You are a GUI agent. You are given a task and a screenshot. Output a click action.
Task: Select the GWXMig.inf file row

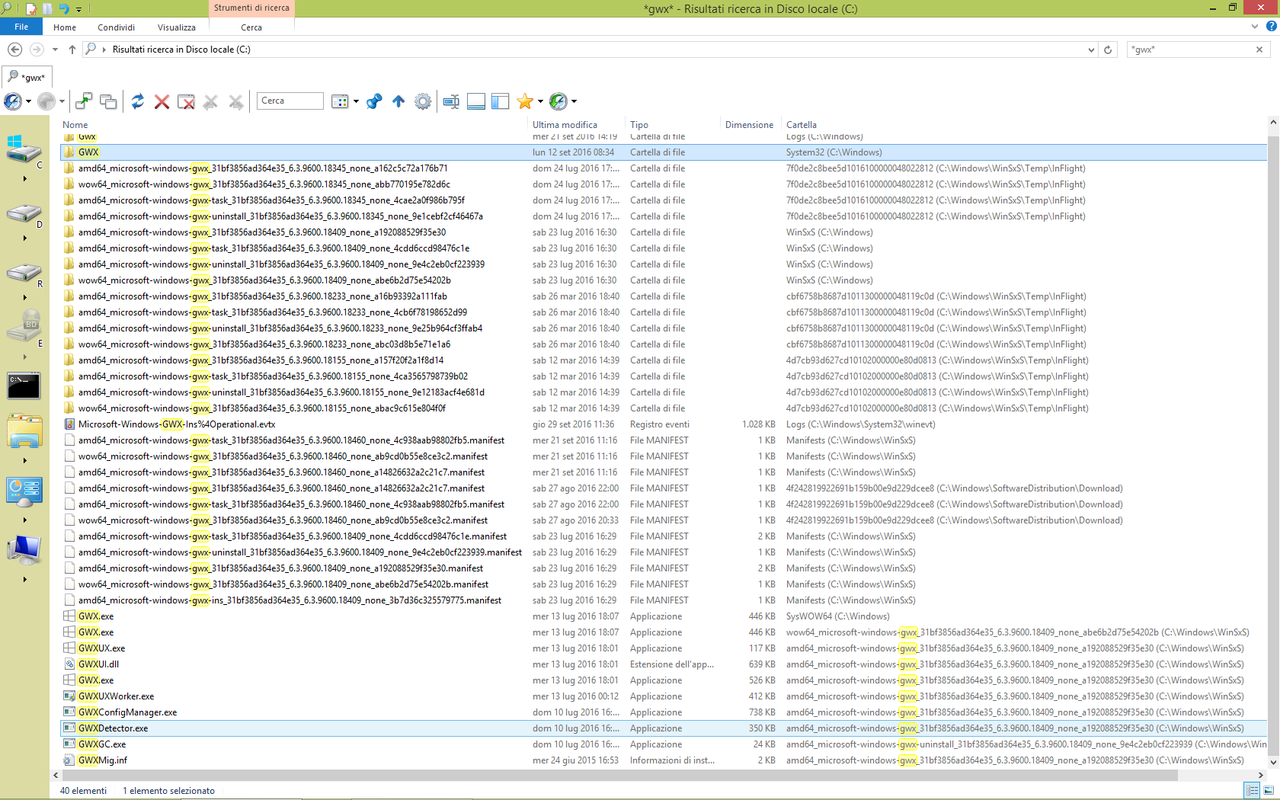click(663, 760)
